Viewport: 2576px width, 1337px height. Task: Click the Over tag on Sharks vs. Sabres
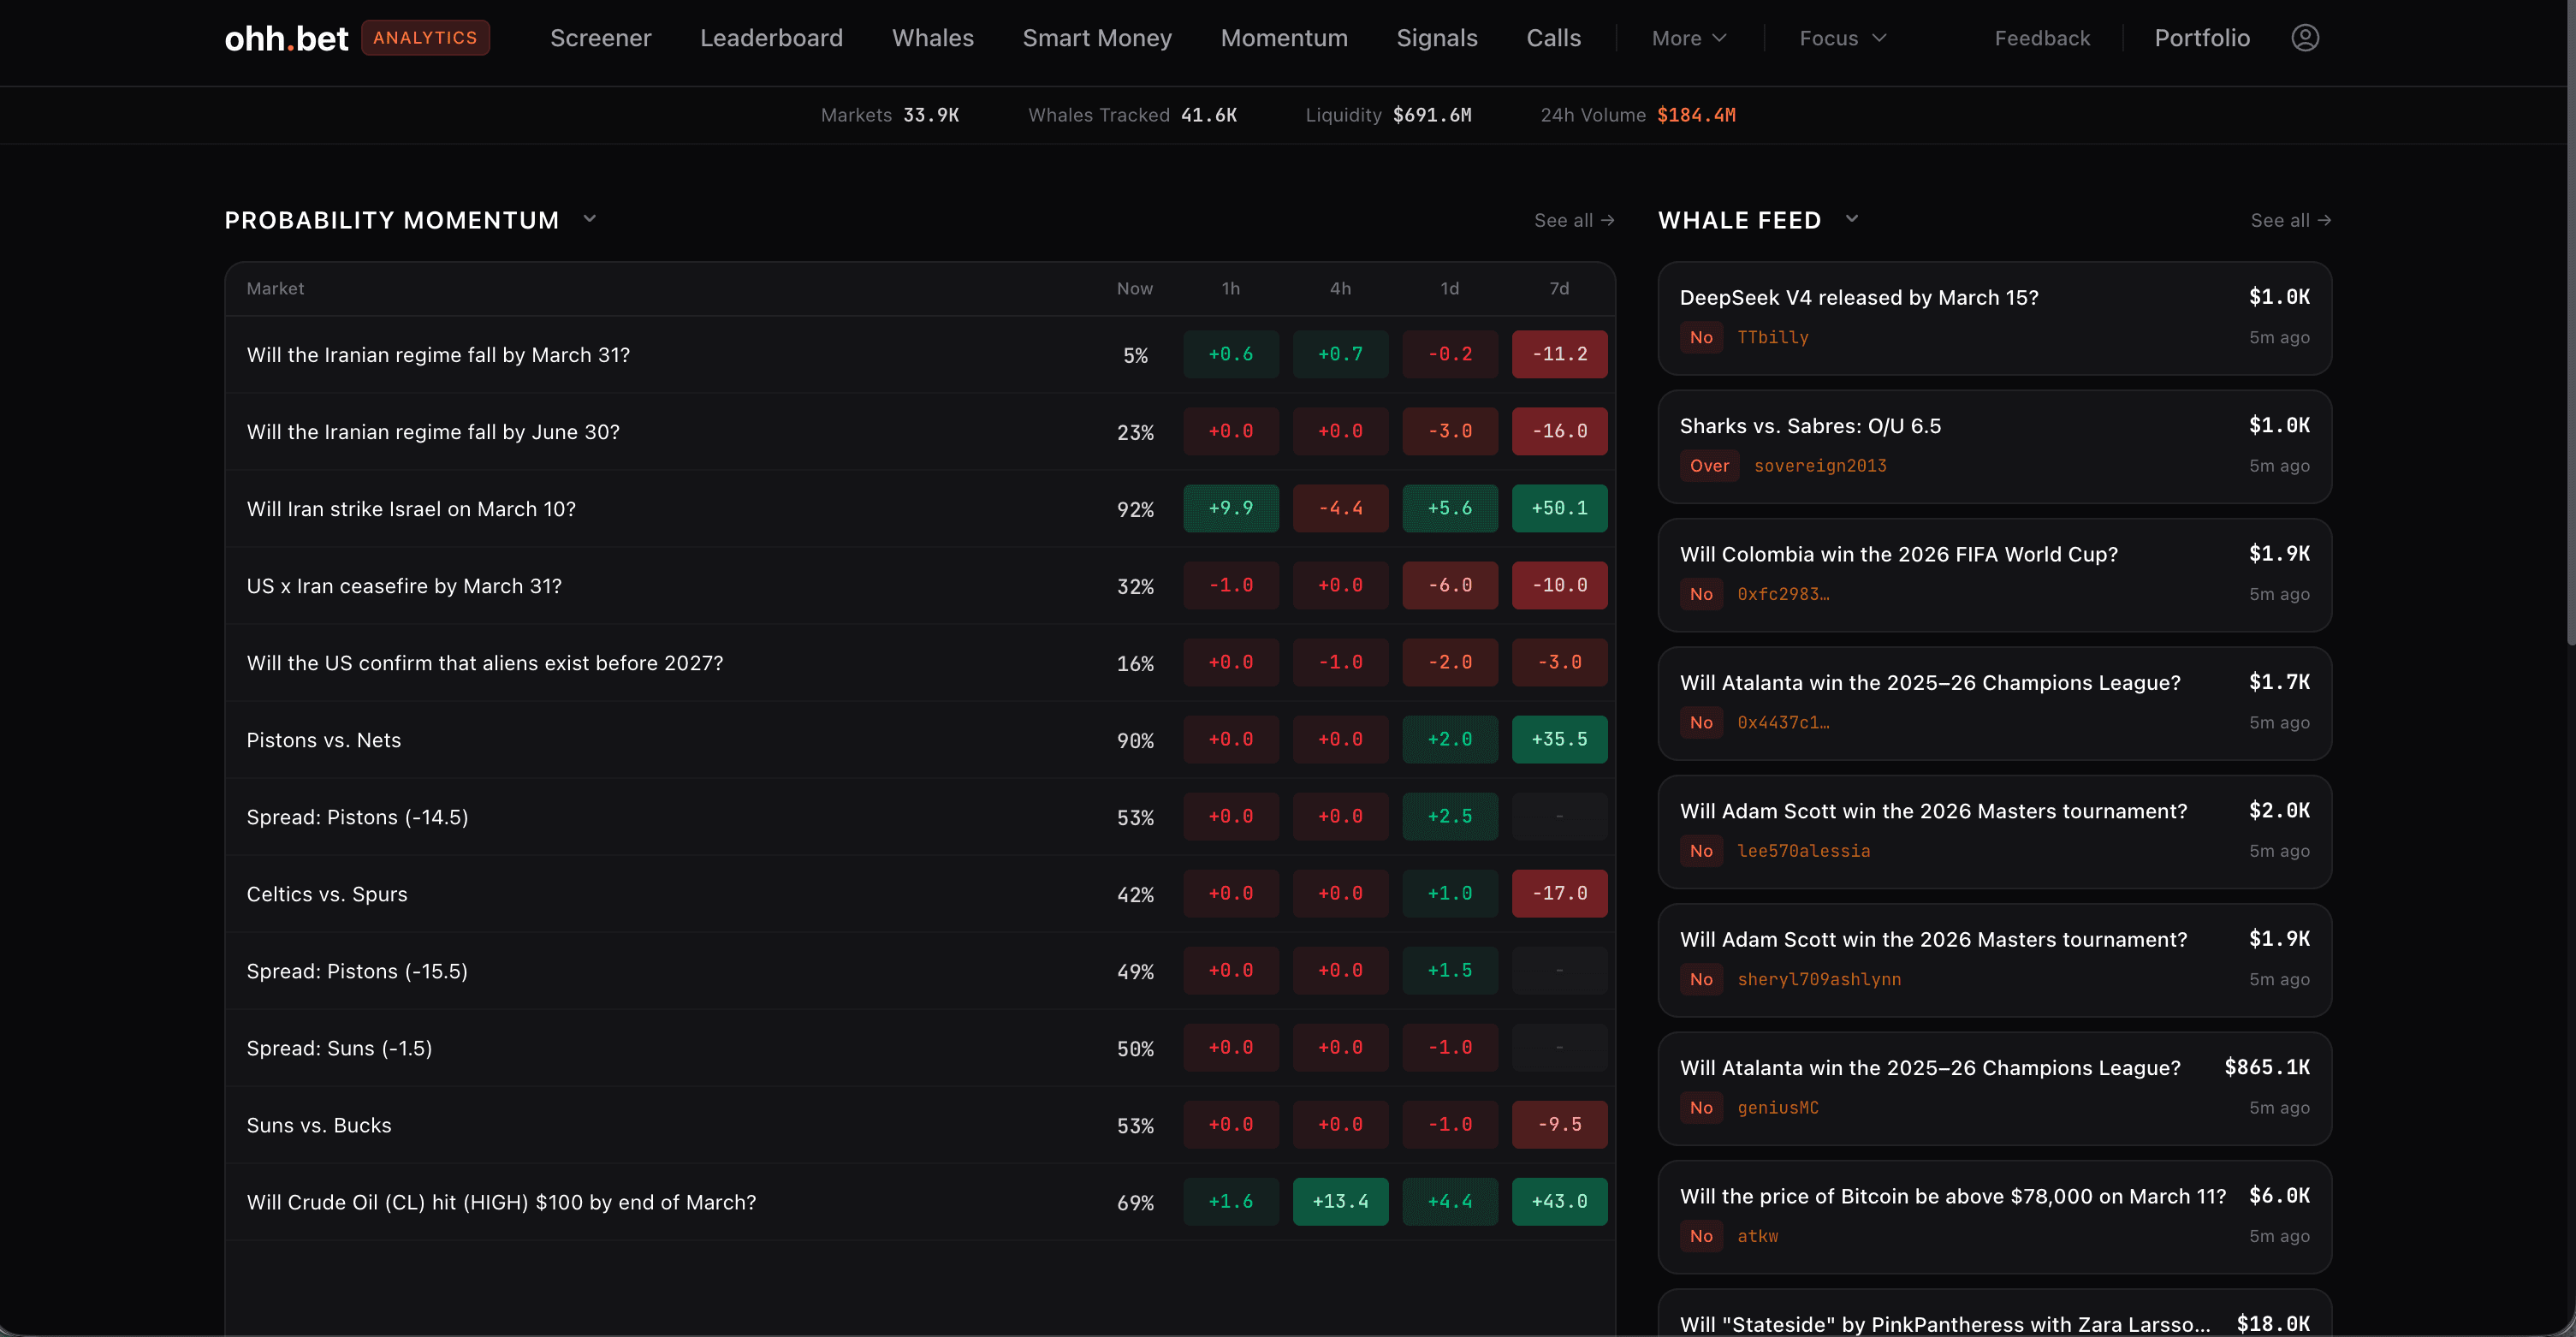pyautogui.click(x=1709, y=465)
